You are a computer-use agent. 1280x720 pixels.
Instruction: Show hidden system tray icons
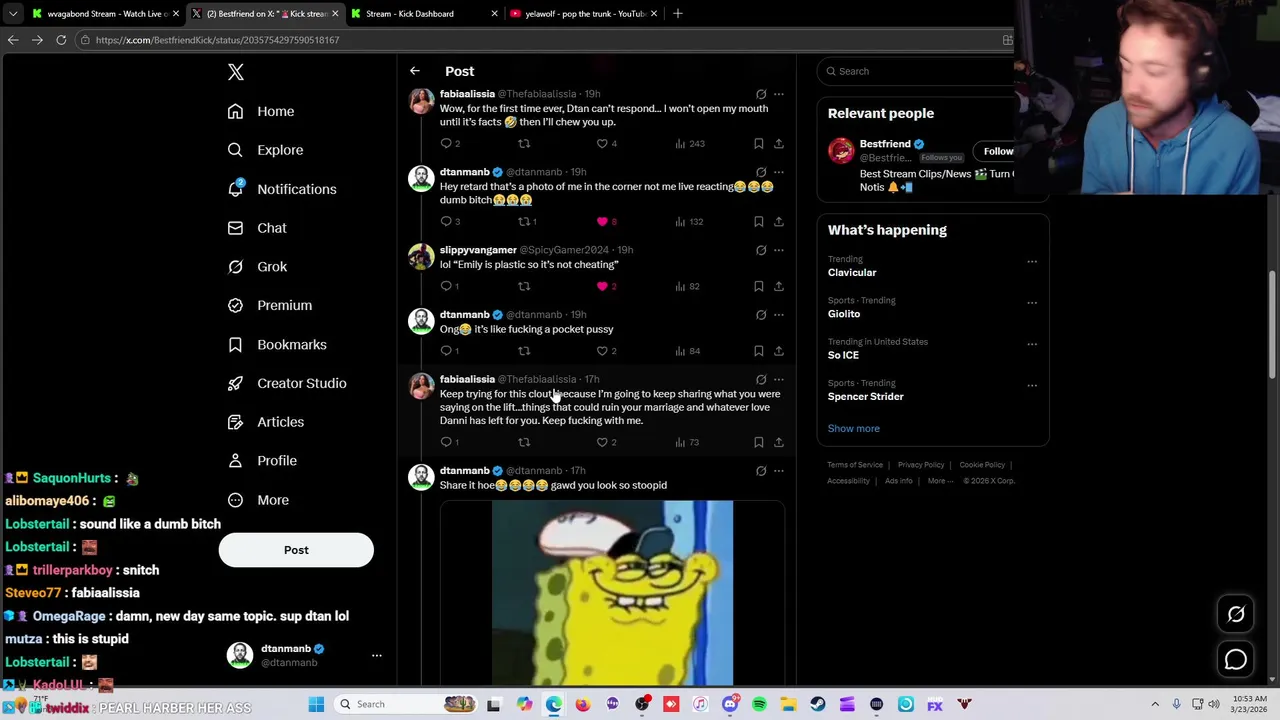tap(1155, 704)
